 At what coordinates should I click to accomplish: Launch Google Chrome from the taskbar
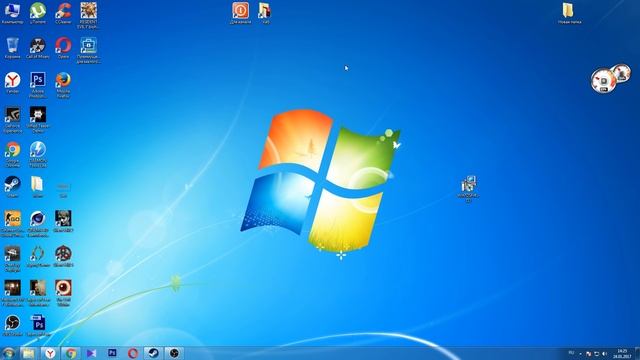click(71, 353)
